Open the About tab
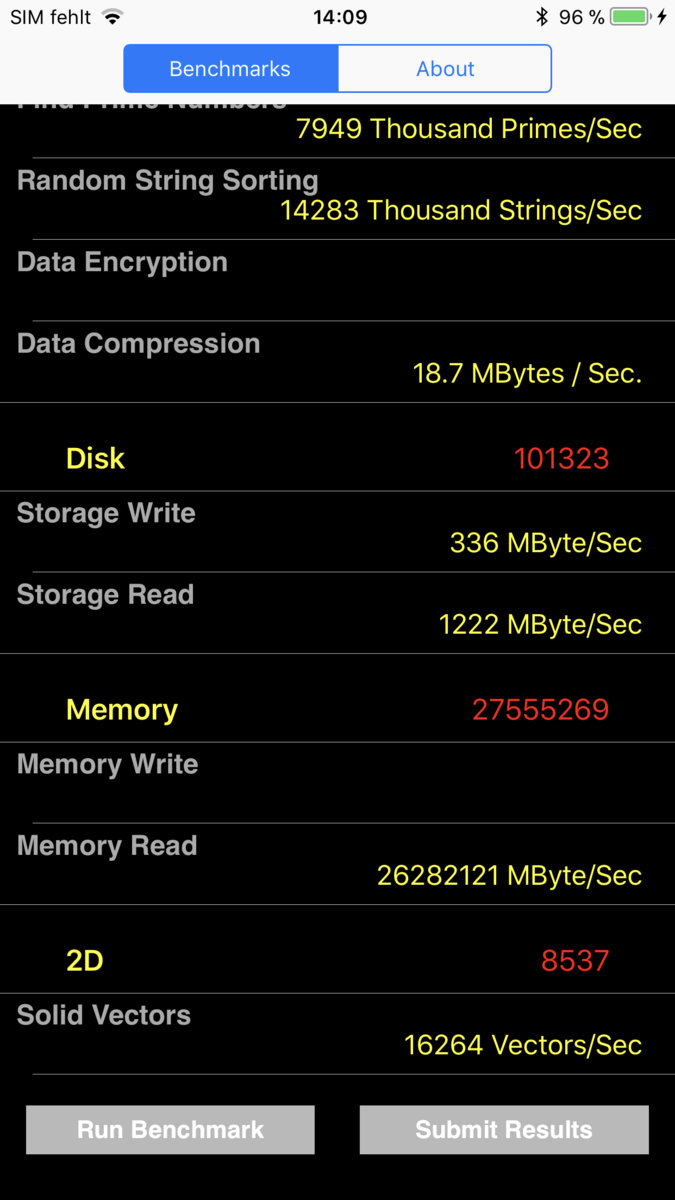The image size is (675, 1200). [445, 69]
